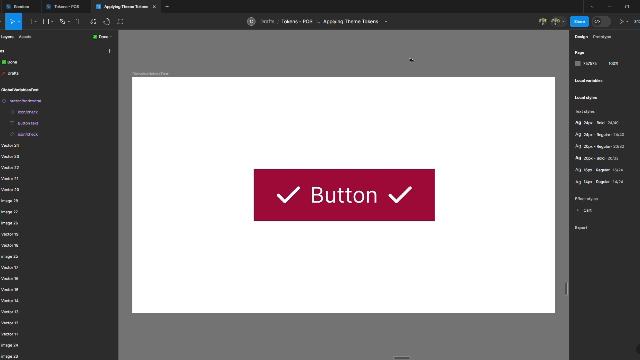Edit the page background opacity percentage

[x=613, y=64]
